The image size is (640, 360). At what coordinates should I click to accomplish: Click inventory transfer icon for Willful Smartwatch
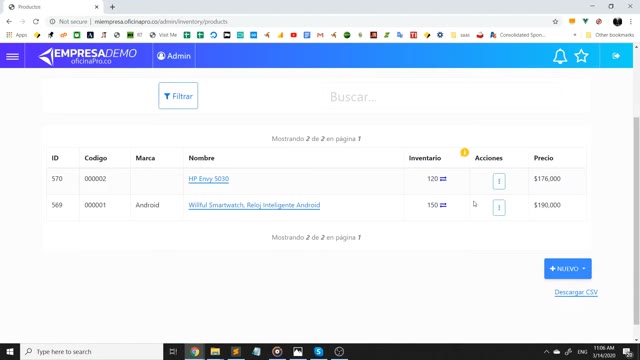point(443,205)
